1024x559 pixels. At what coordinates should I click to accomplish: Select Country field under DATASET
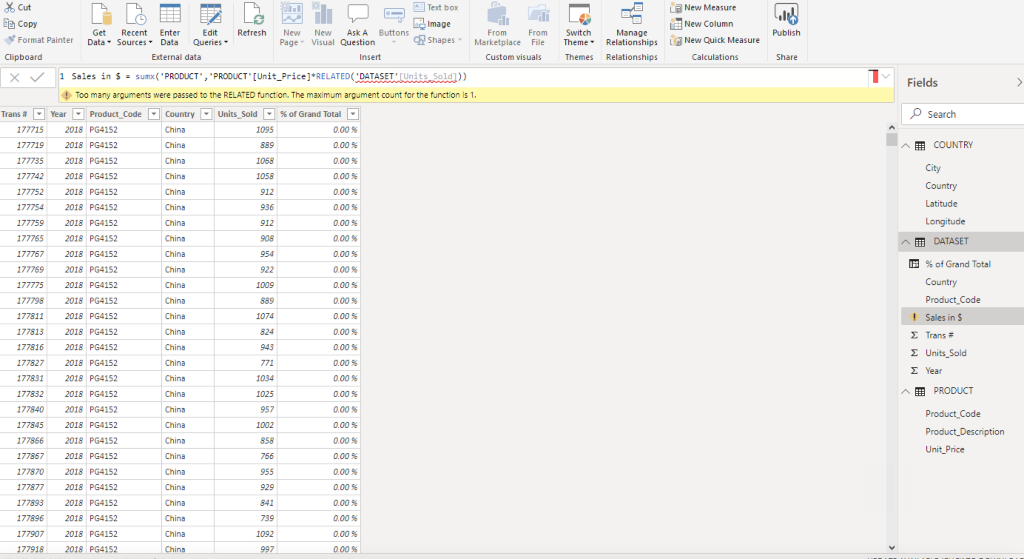[x=940, y=282]
